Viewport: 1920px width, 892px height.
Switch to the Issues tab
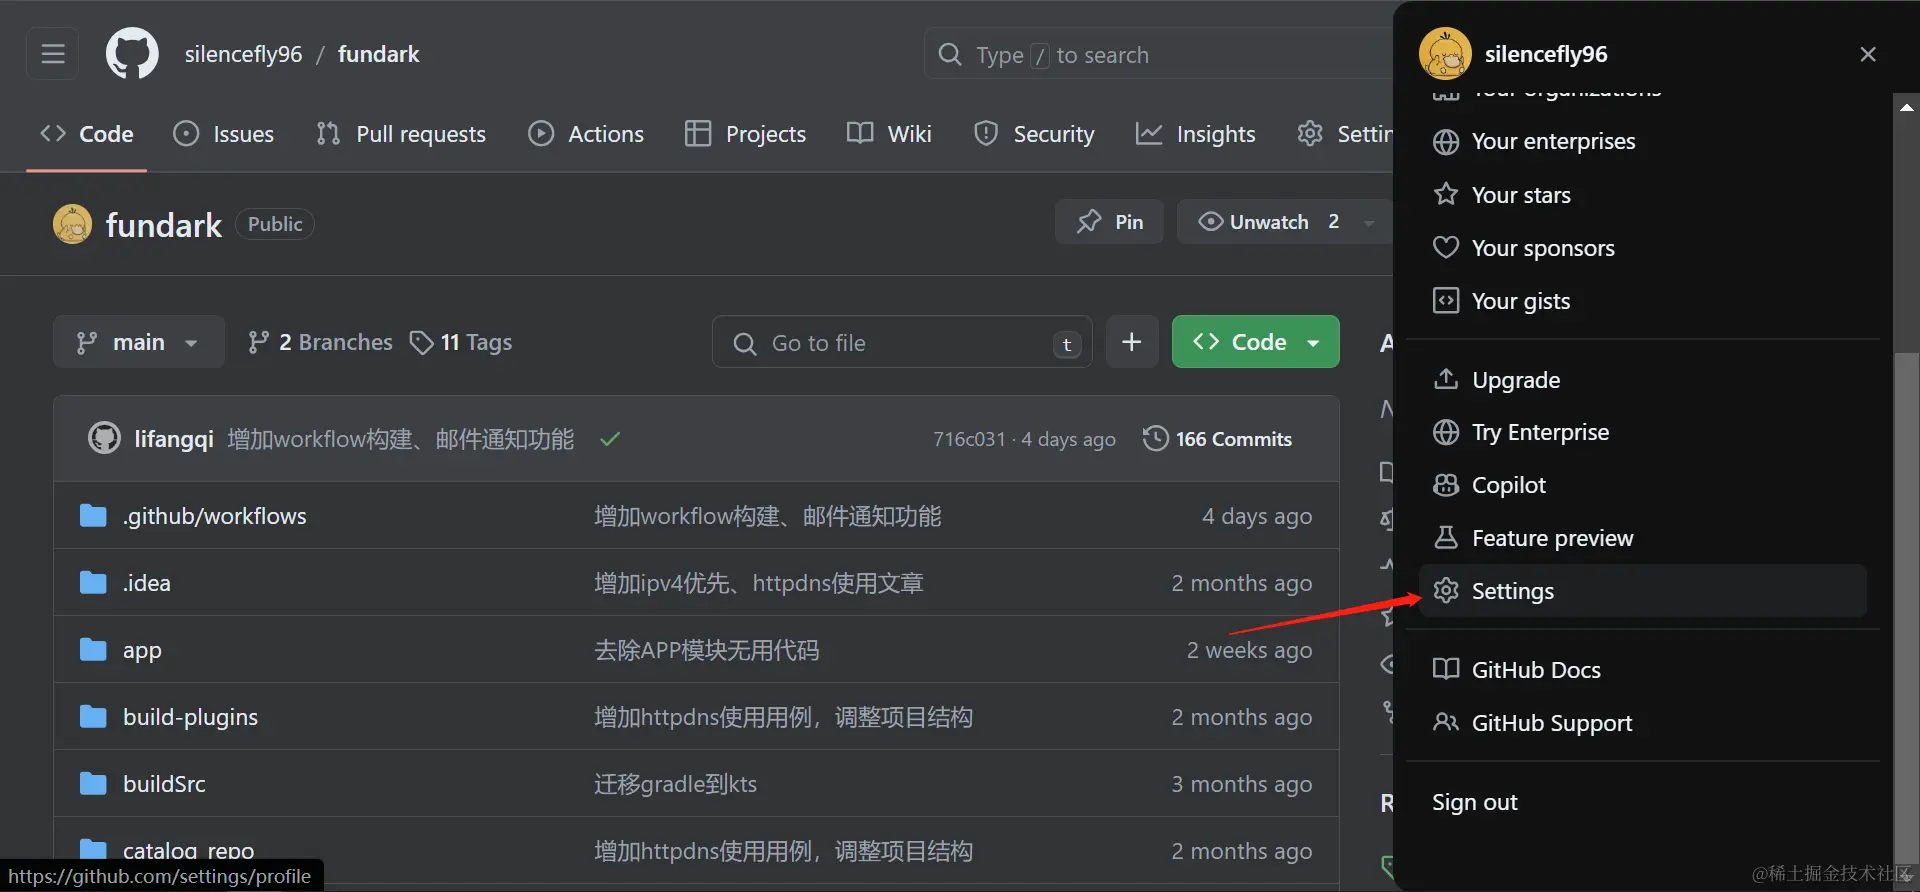[x=223, y=134]
